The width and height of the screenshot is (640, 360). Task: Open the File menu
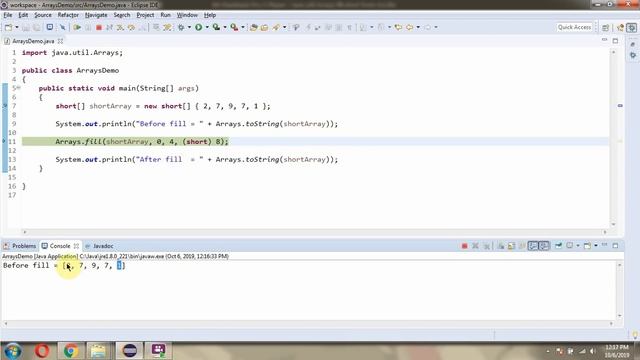point(8,15)
